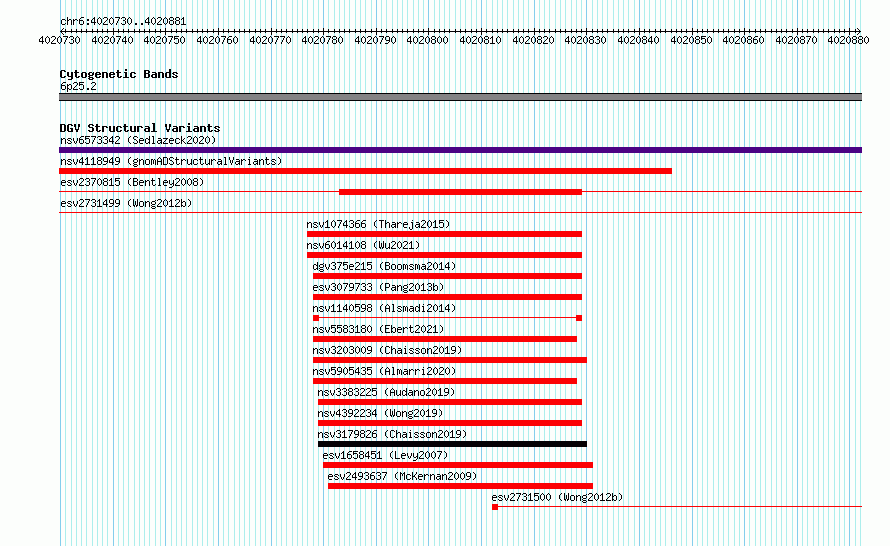The image size is (890, 546).
Task: Open the nsv4392234 (Wong2019) label
Action: click(x=380, y=413)
